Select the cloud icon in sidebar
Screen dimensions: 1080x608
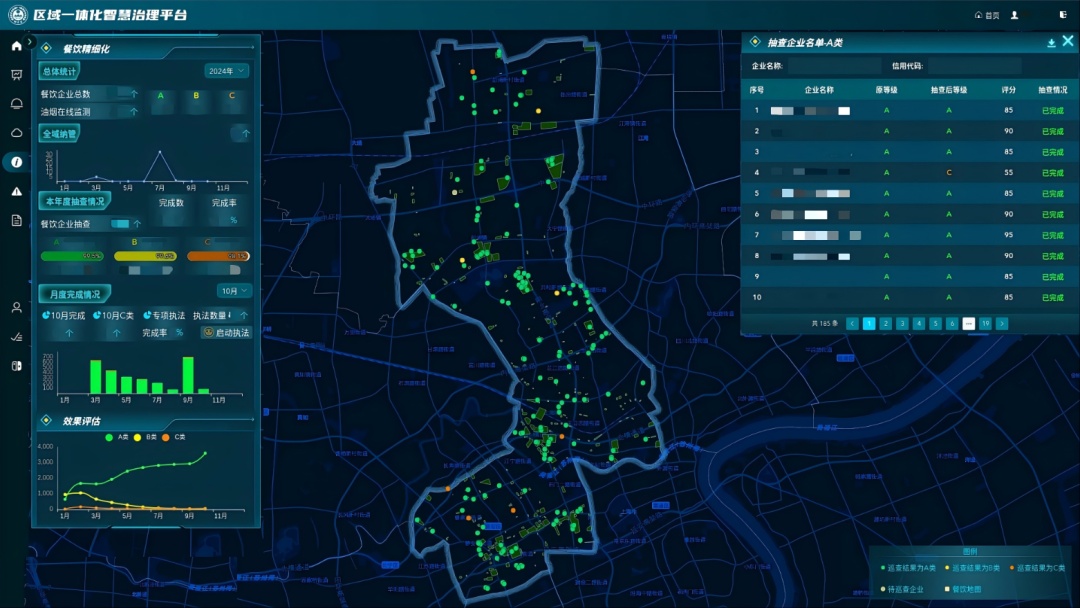(x=16, y=133)
